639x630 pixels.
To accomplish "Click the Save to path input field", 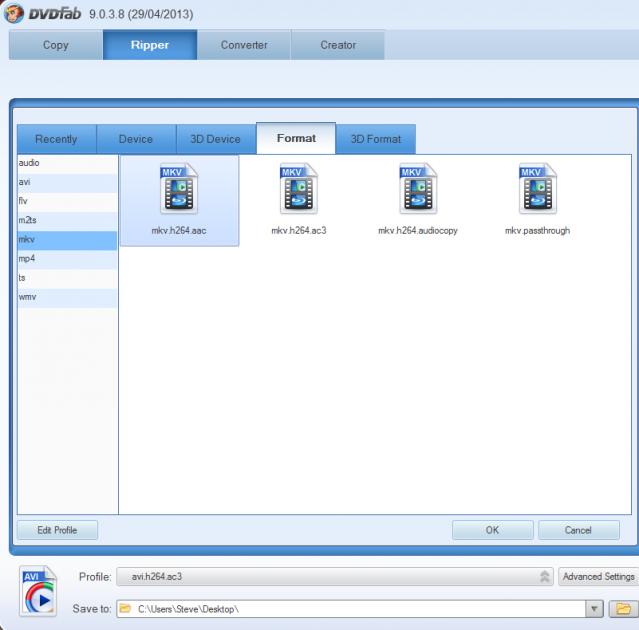I will (x=350, y=609).
